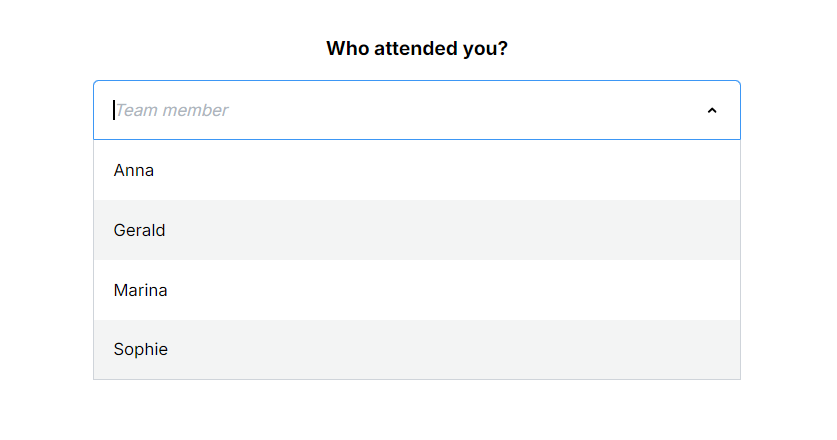Image resolution: width=837 pixels, height=440 pixels.
Task: Select Anna from the list
Action: coord(134,170)
